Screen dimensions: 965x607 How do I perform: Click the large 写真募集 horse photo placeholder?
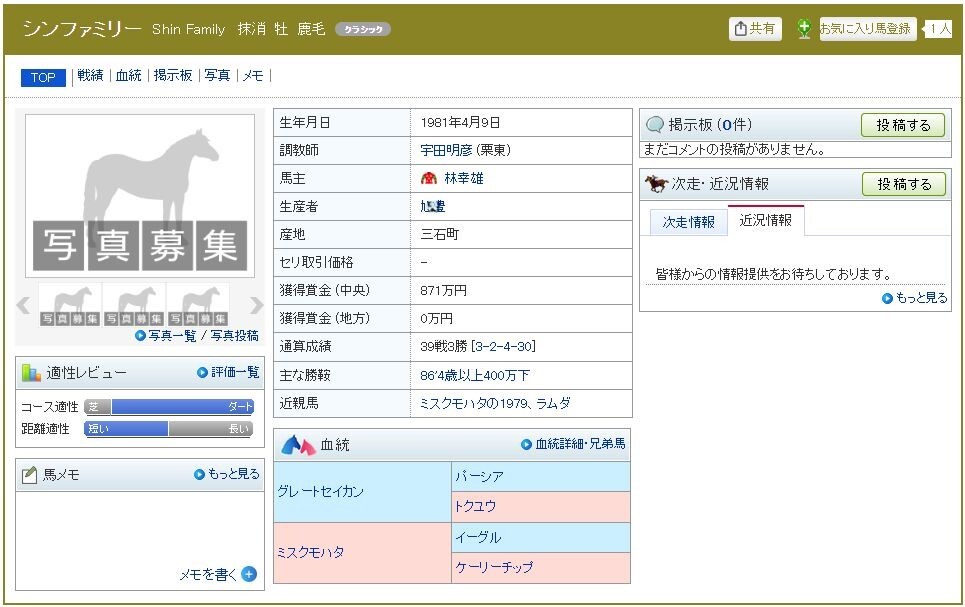tap(140, 196)
